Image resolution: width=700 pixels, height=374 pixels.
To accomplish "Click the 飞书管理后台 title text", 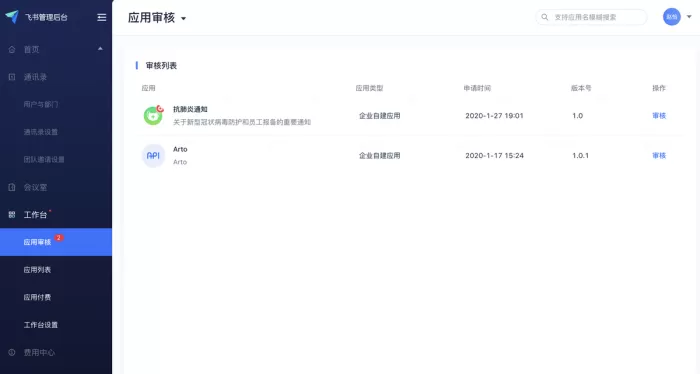I will [46, 17].
